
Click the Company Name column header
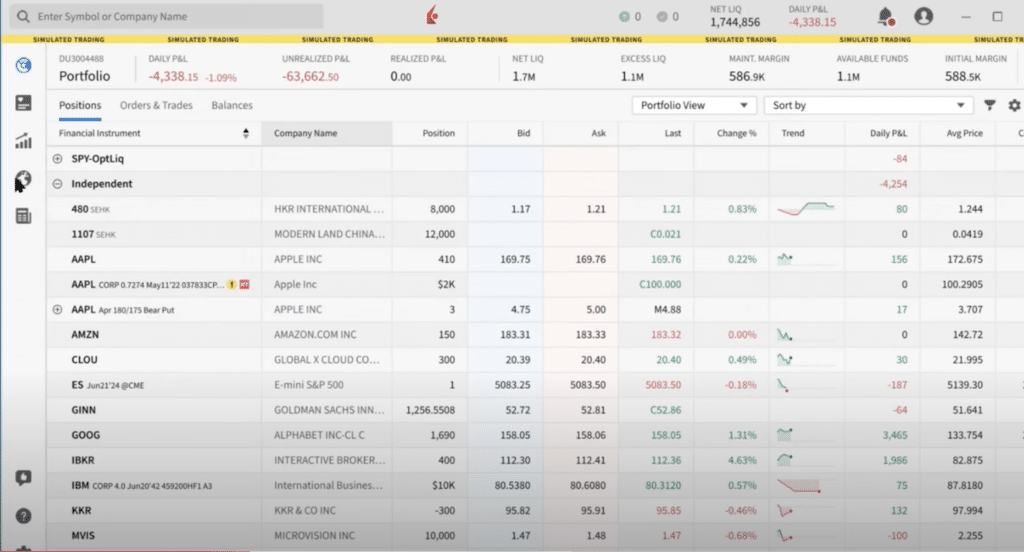click(327, 133)
